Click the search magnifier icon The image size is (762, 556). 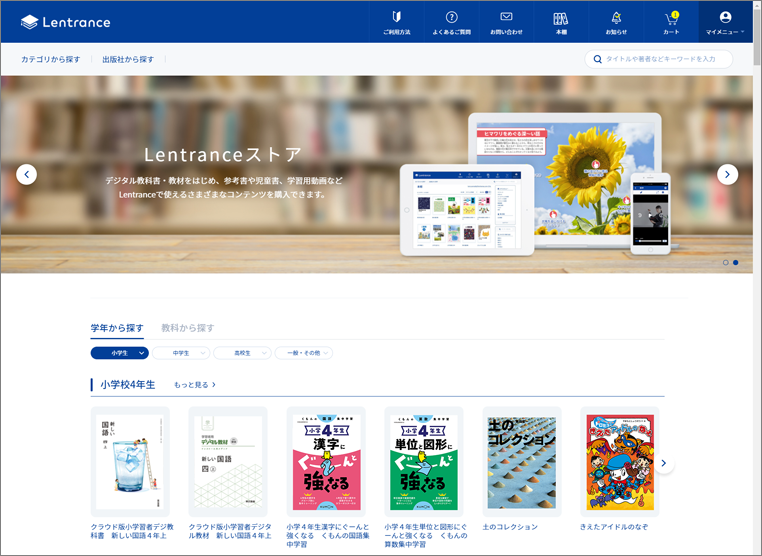[598, 59]
